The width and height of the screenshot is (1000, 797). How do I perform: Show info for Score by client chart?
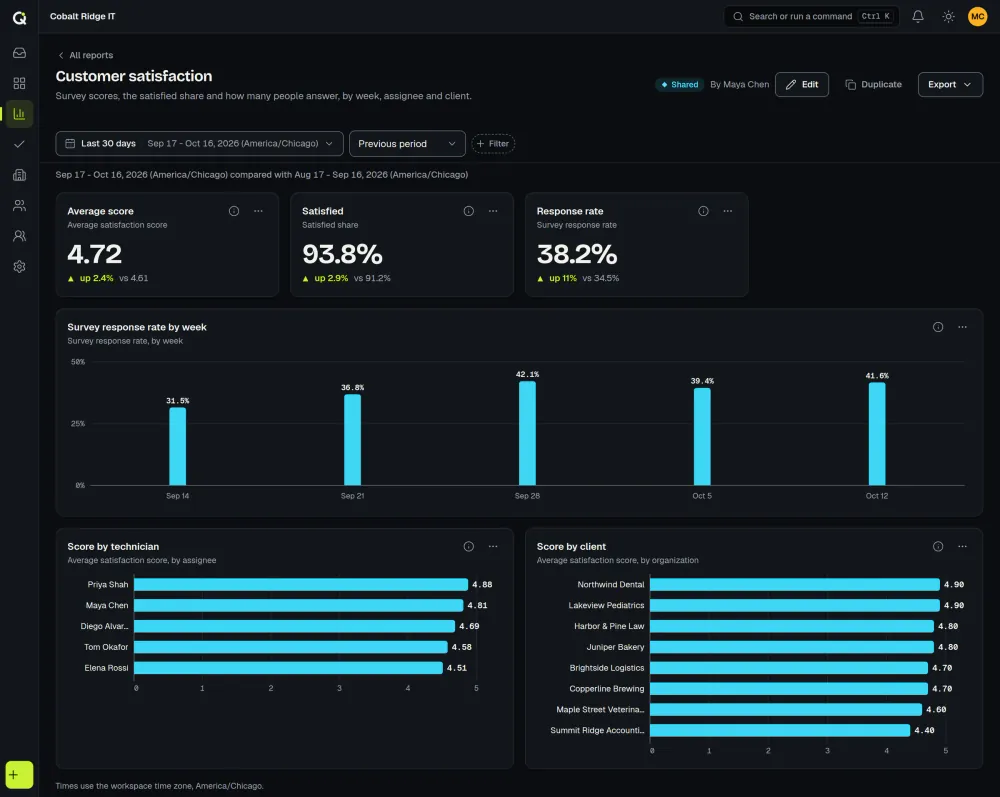click(938, 546)
